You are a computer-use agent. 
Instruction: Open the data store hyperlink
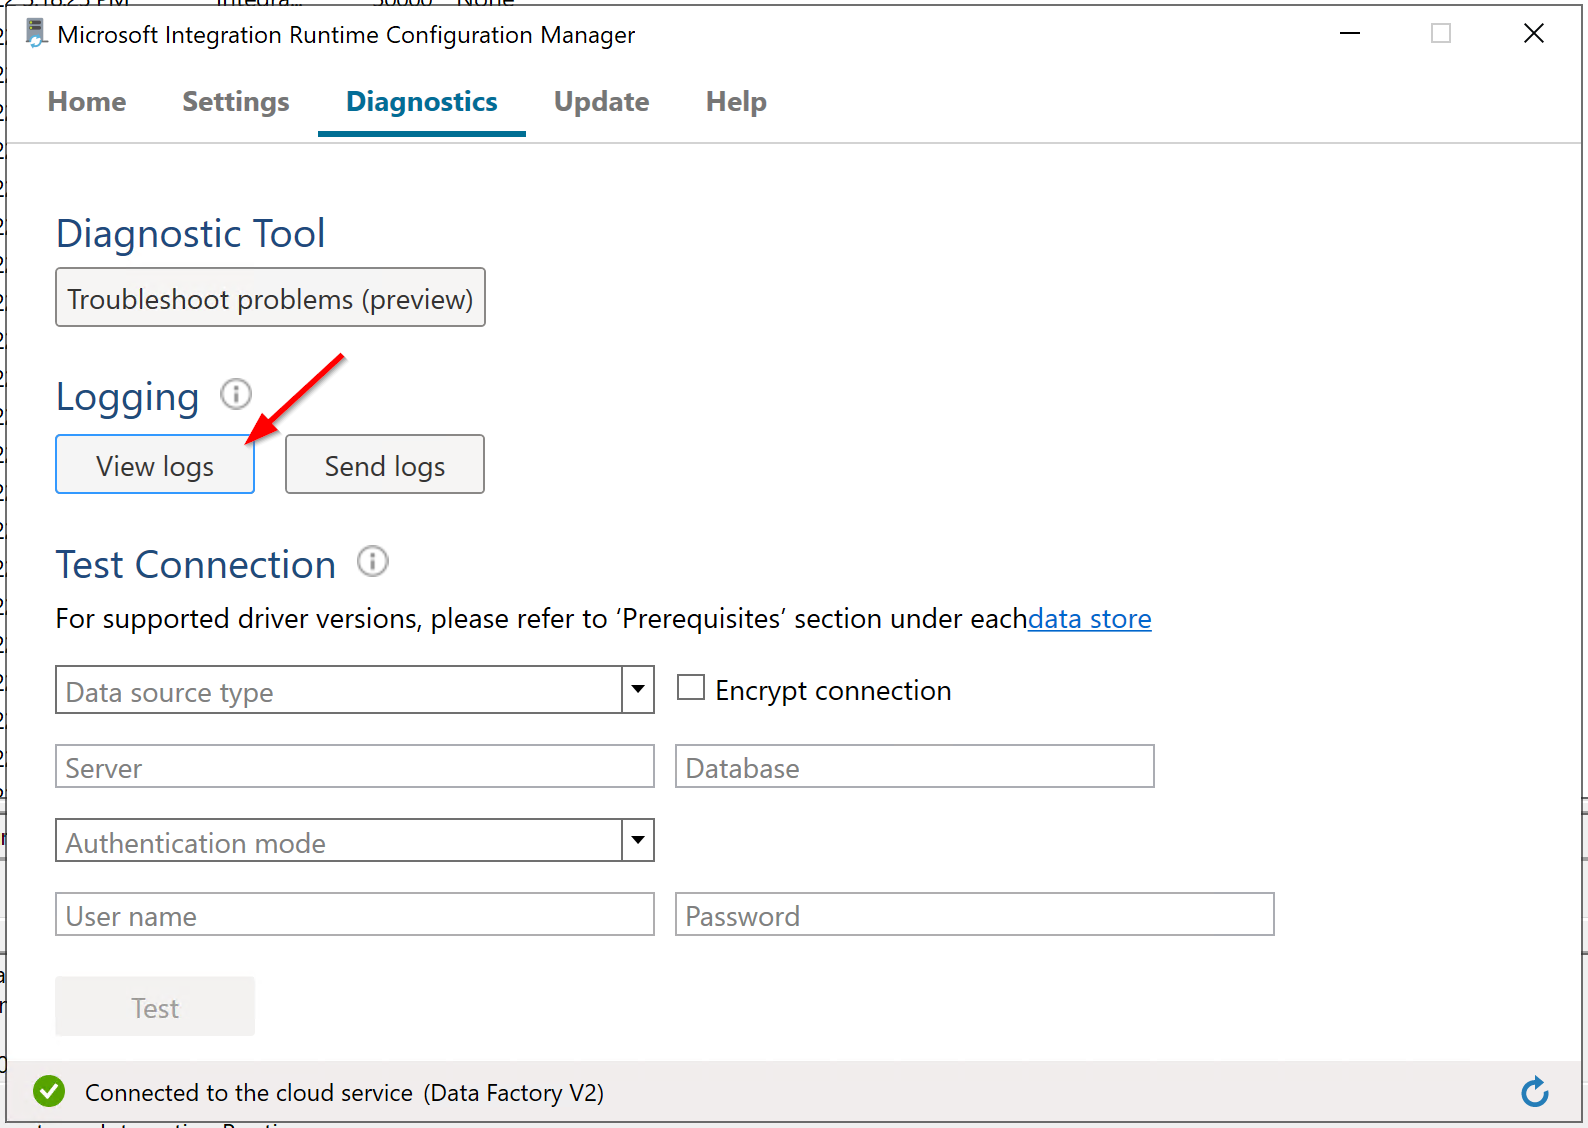[x=1090, y=619]
